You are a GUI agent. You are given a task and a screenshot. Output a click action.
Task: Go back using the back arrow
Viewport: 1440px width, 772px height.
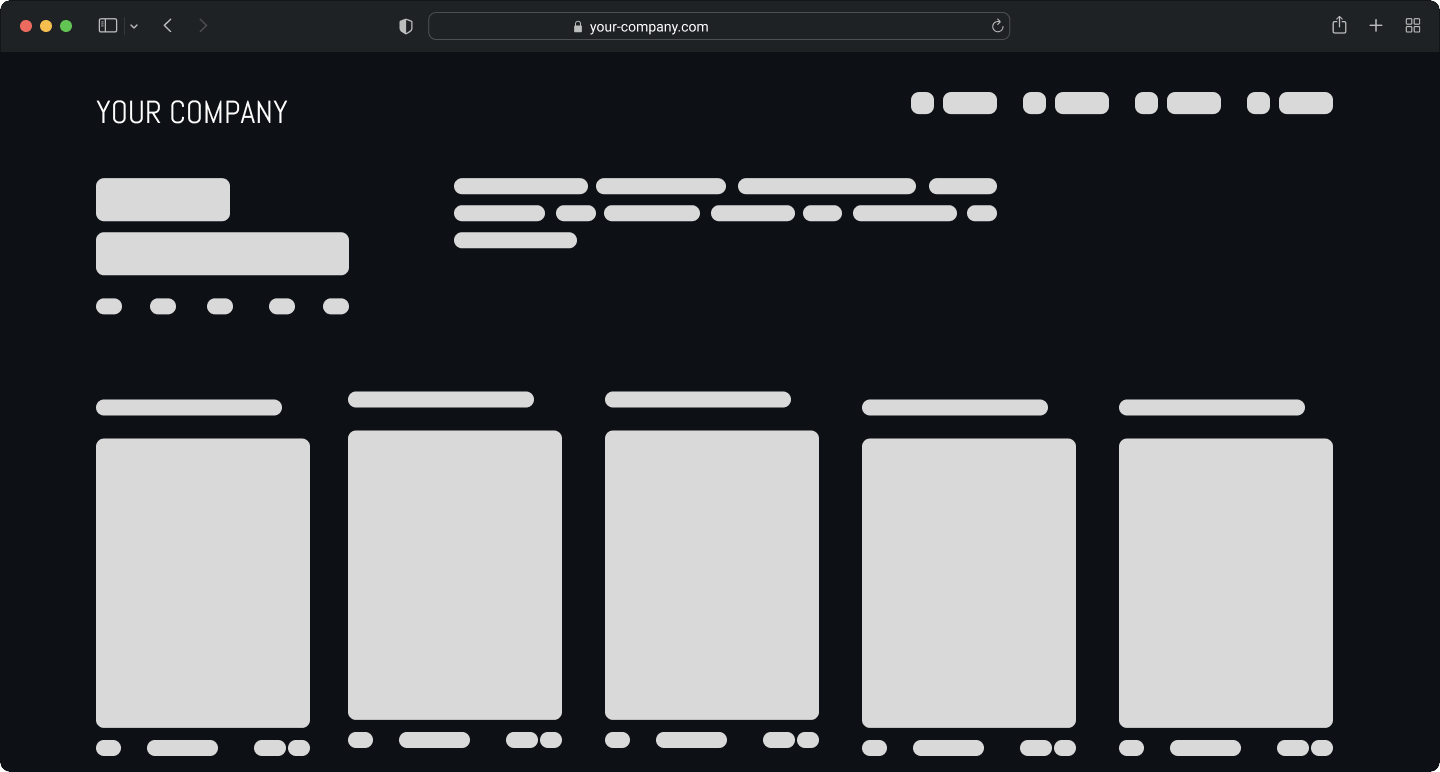point(168,26)
